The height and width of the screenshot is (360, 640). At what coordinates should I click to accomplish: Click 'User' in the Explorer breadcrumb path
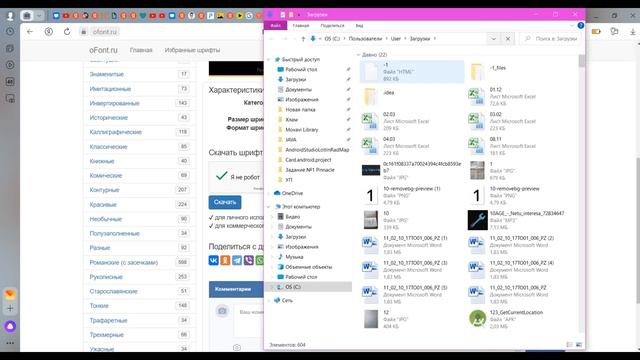396,39
